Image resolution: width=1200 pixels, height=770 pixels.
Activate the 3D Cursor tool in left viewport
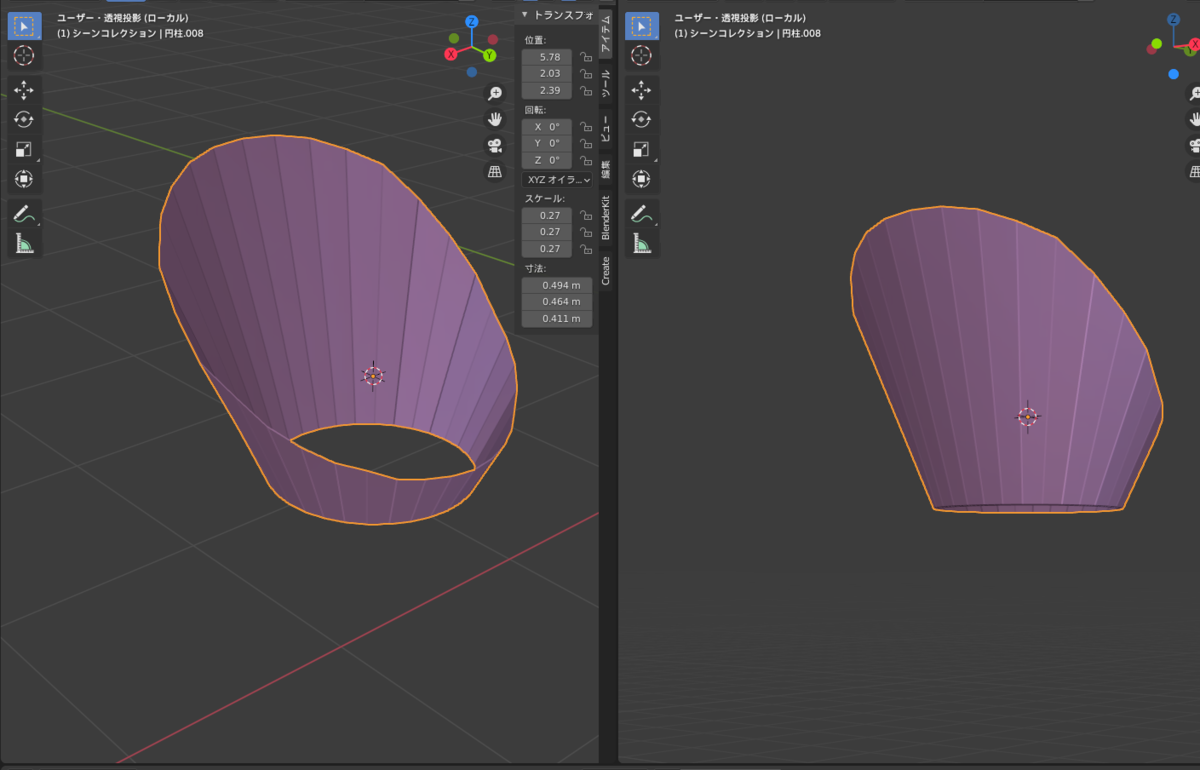coord(25,55)
